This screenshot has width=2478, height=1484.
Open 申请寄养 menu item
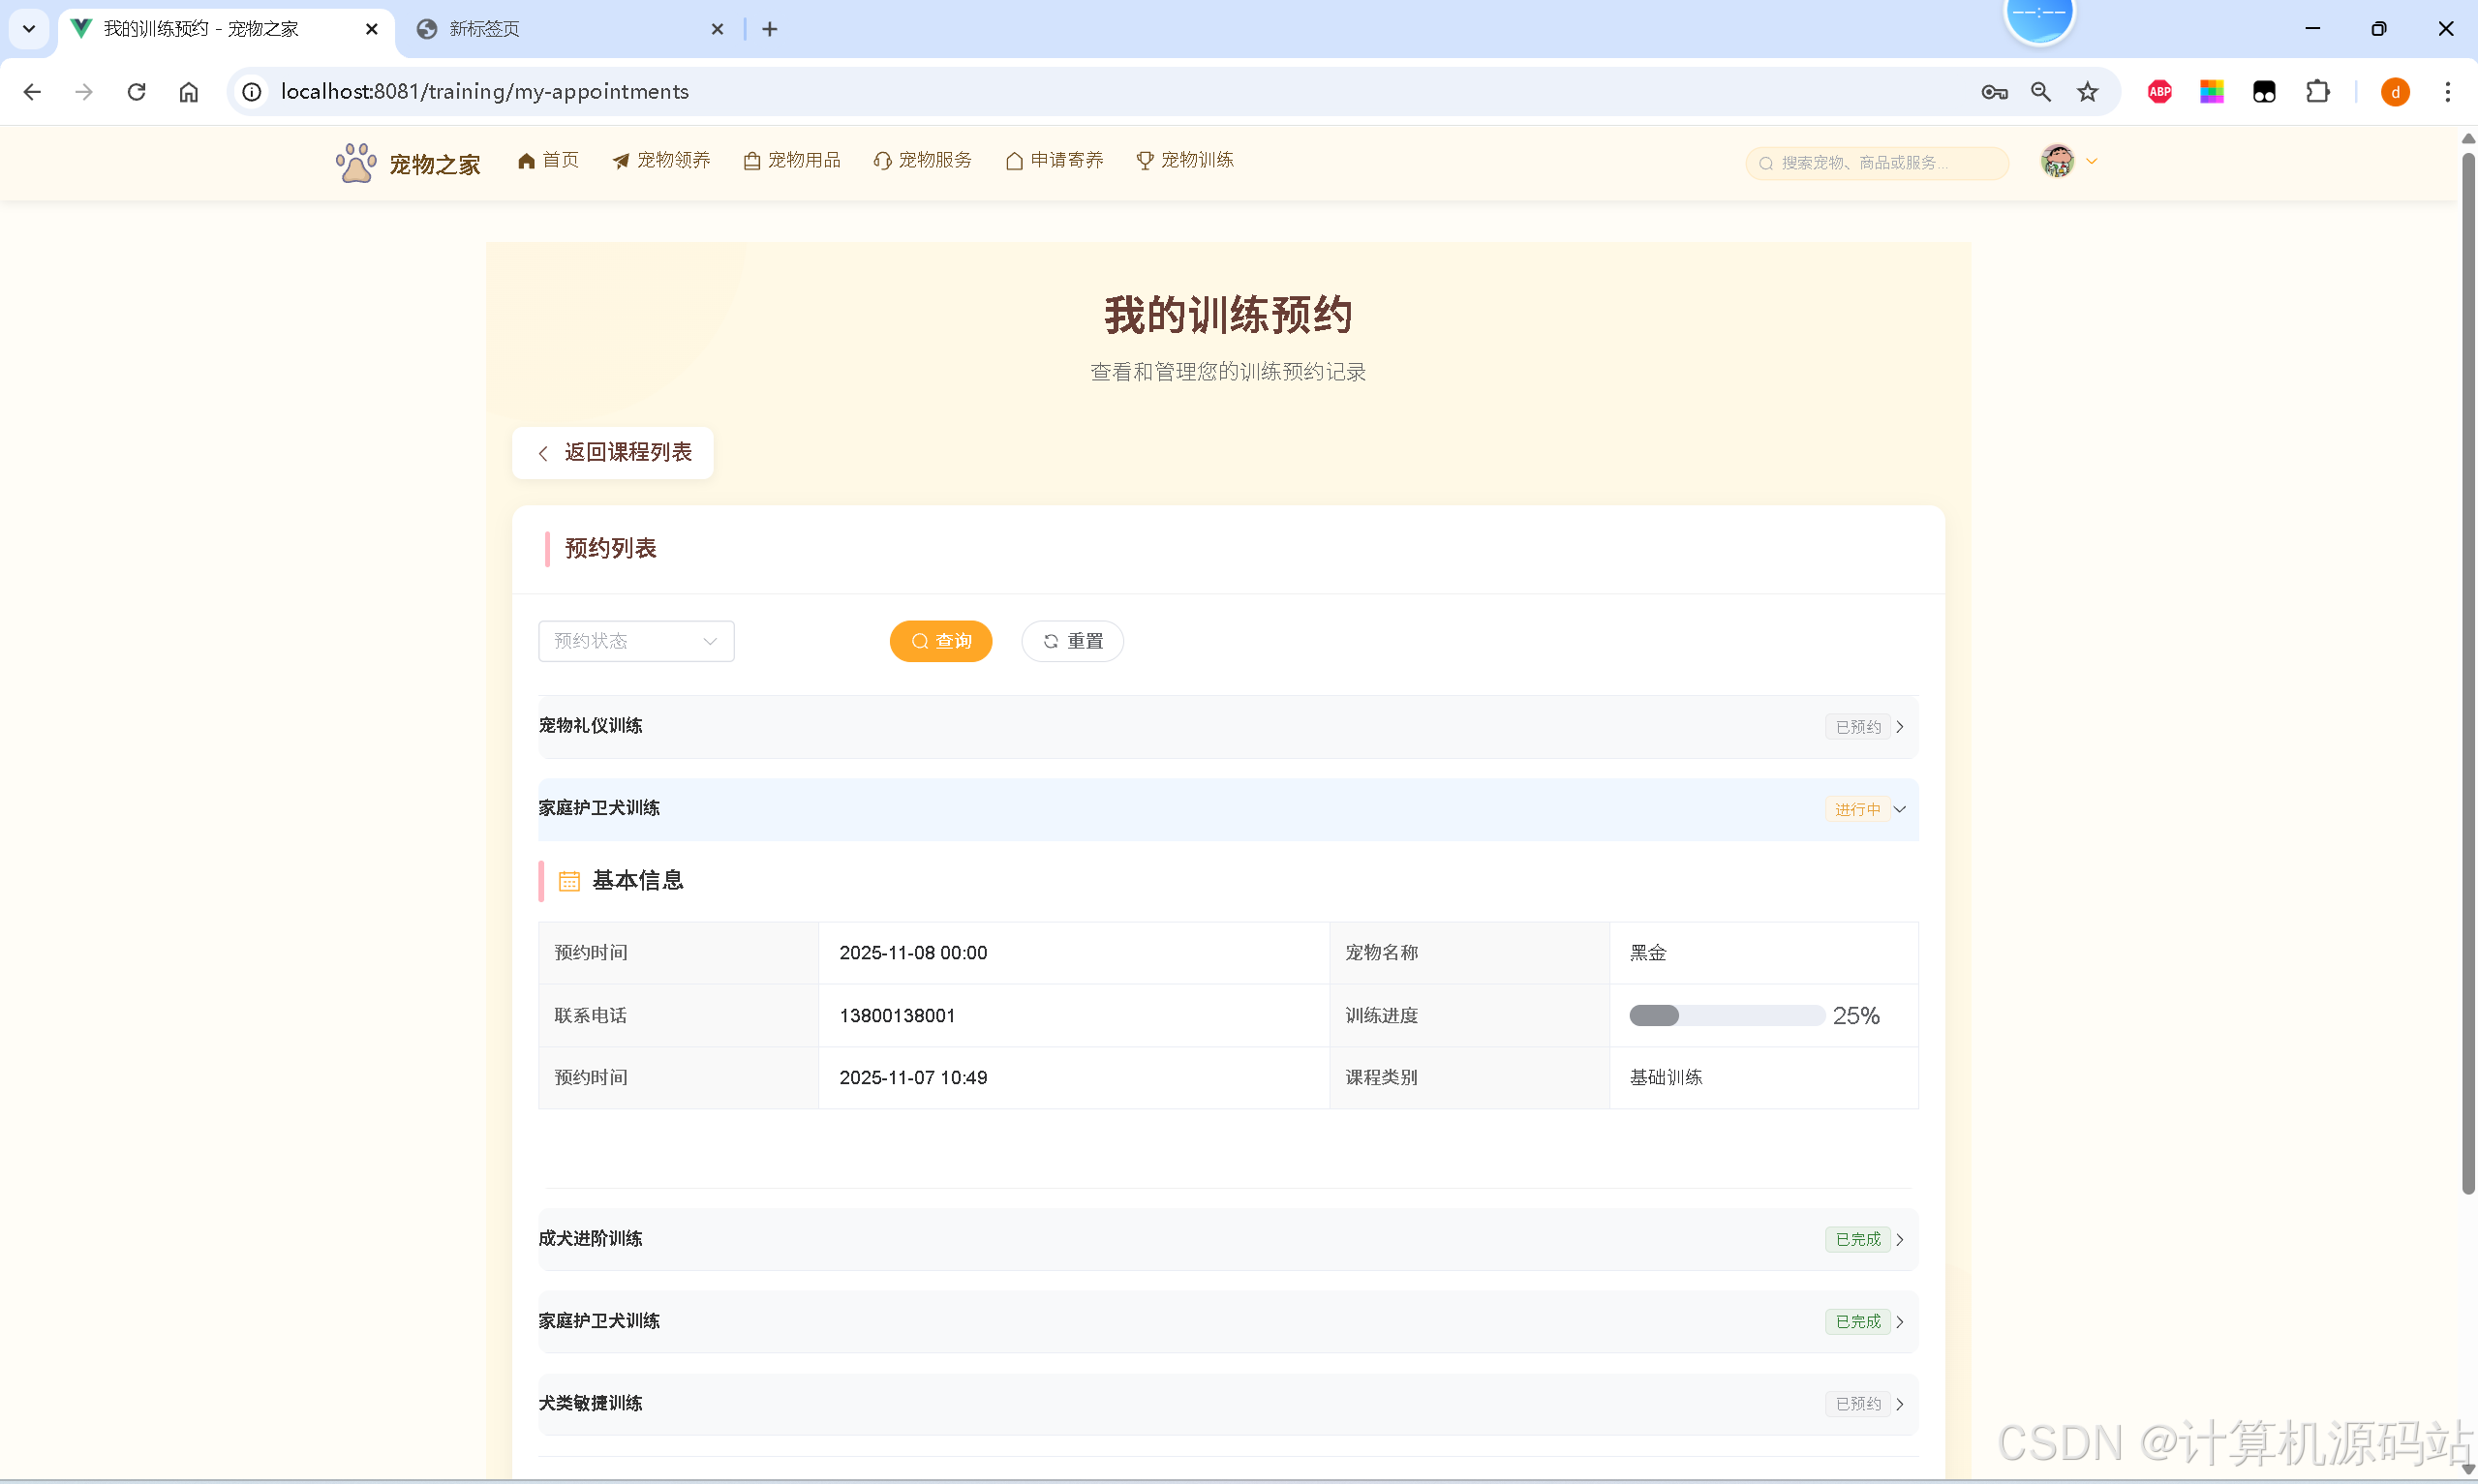[1054, 160]
